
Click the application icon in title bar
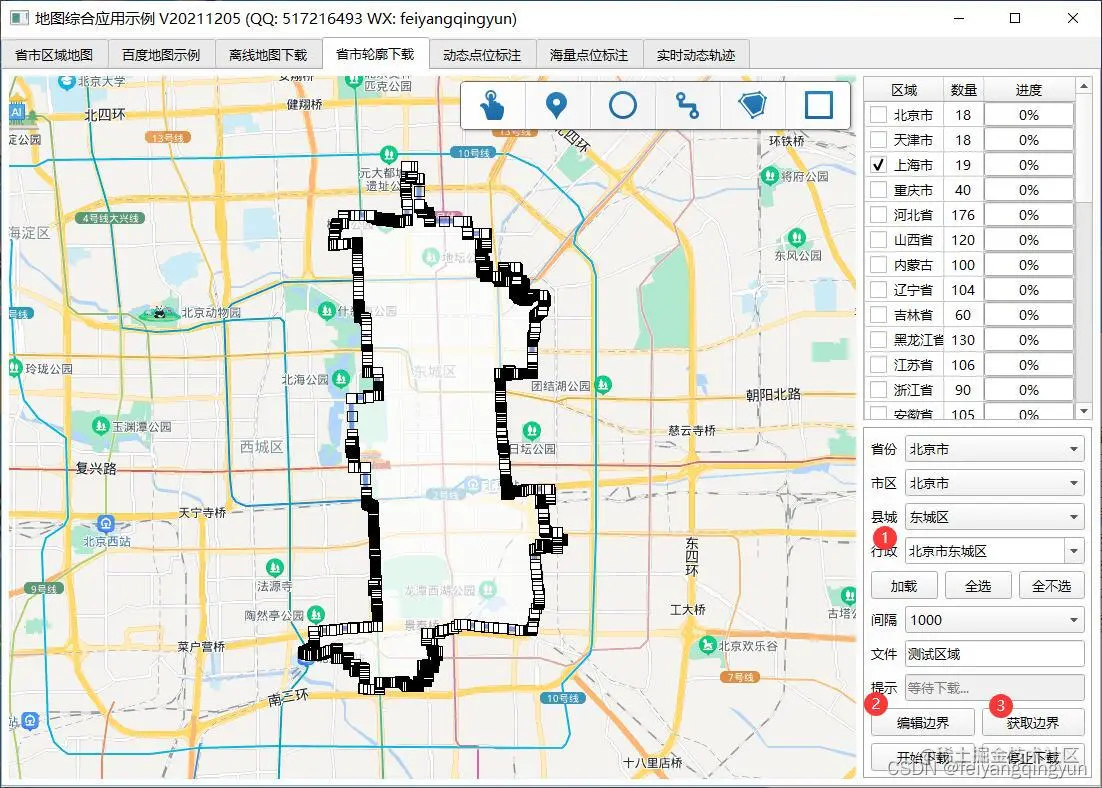pyautogui.click(x=19, y=18)
